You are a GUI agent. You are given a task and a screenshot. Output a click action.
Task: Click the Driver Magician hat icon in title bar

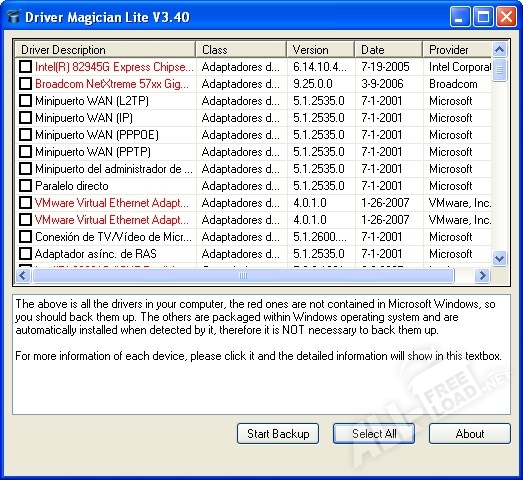14,16
